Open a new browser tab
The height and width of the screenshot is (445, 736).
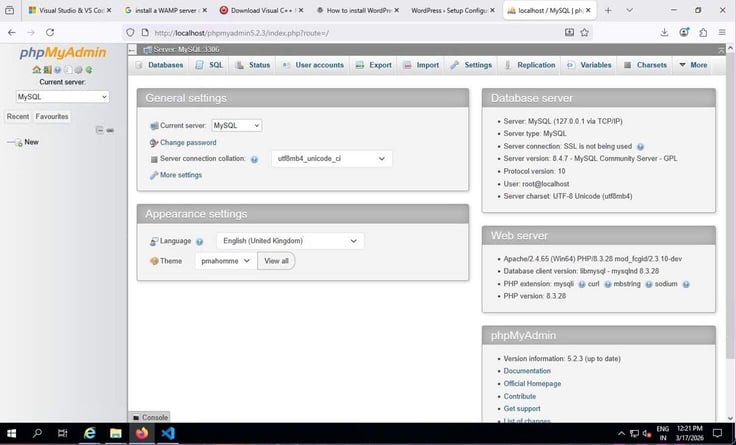[608, 10]
